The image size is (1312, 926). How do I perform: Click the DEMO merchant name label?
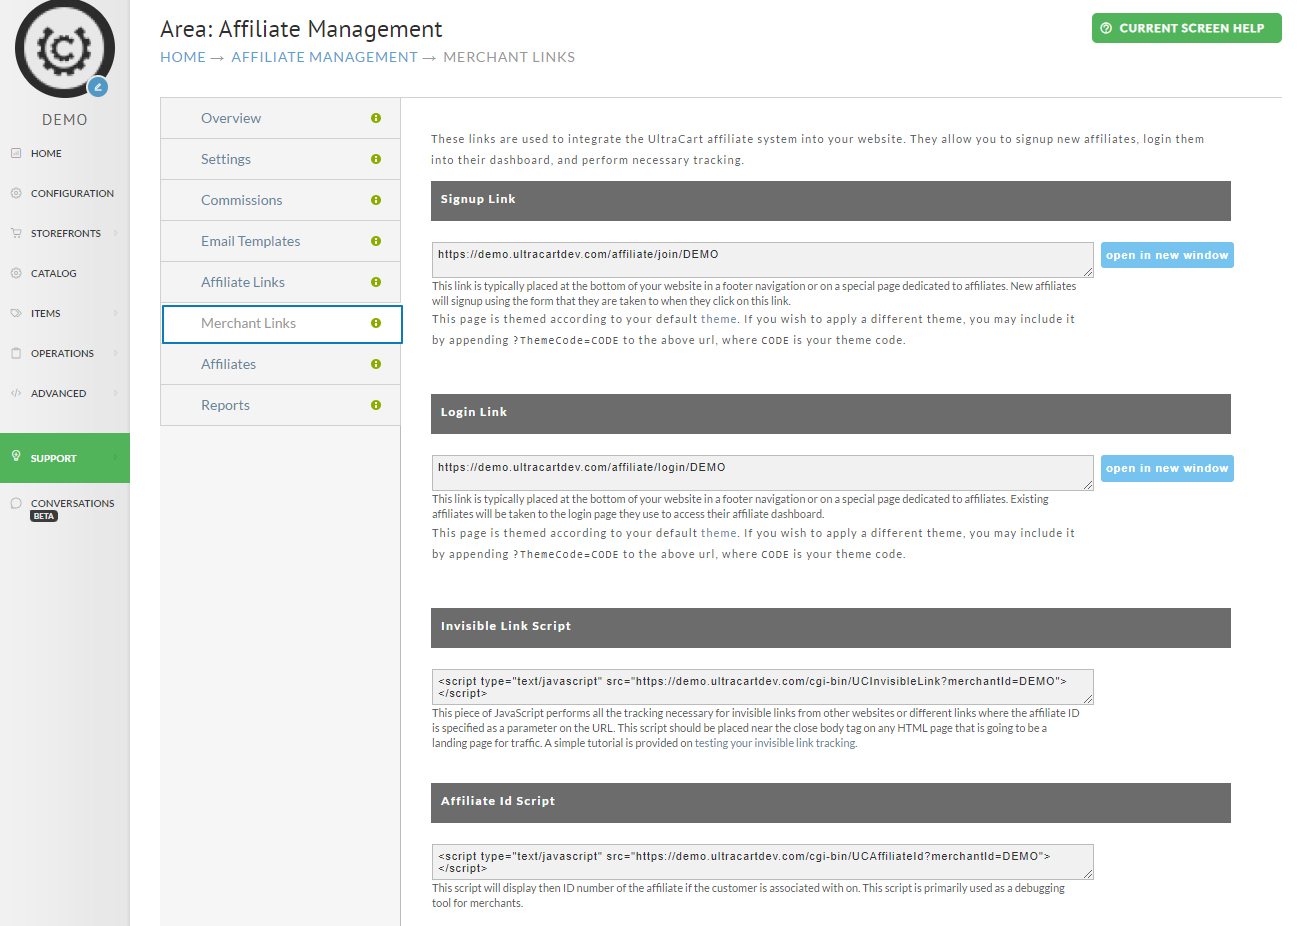pos(65,120)
